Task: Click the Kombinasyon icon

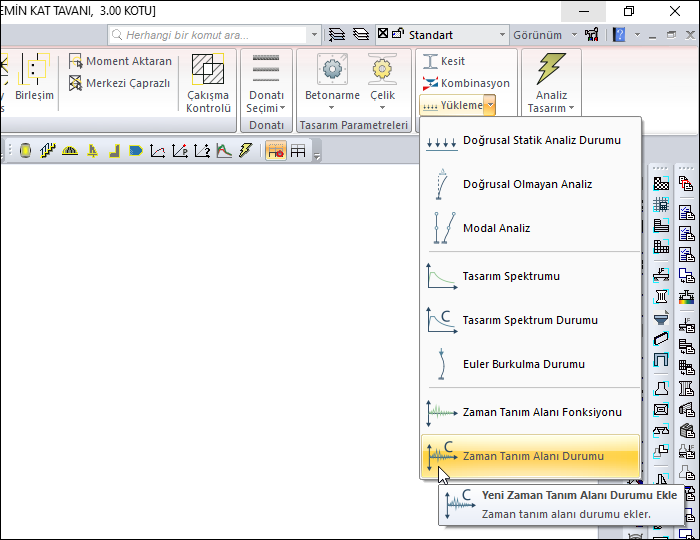Action: point(431,83)
